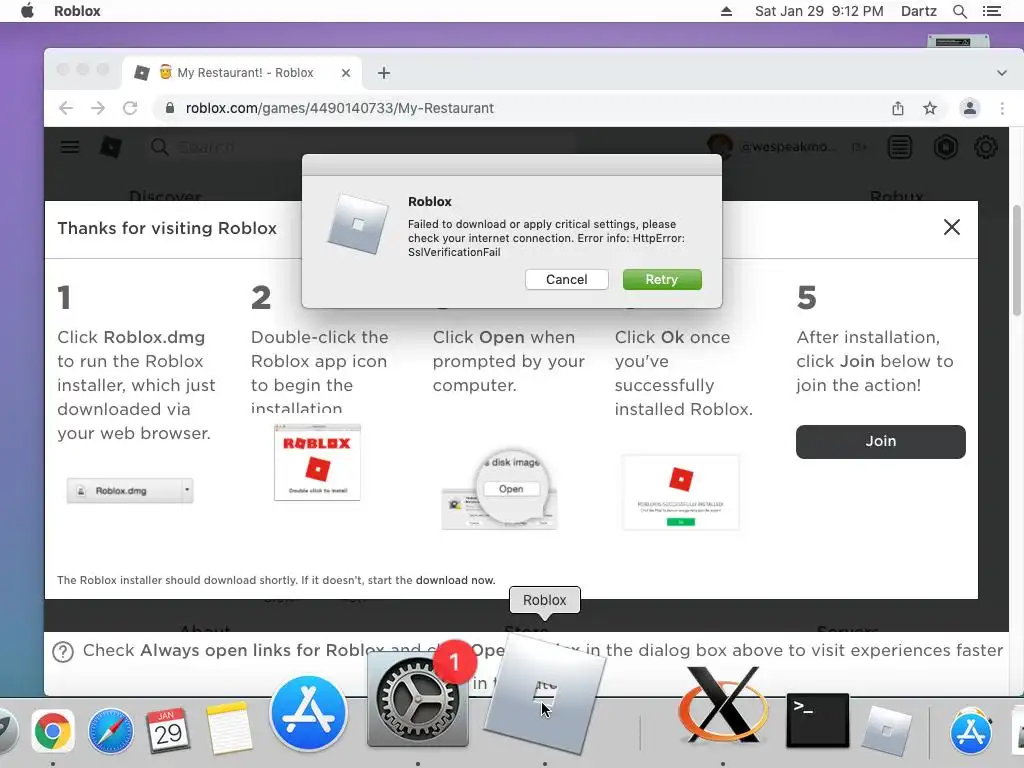The height and width of the screenshot is (768, 1024).
Task: Click the share icon in address bar
Action: pos(898,108)
